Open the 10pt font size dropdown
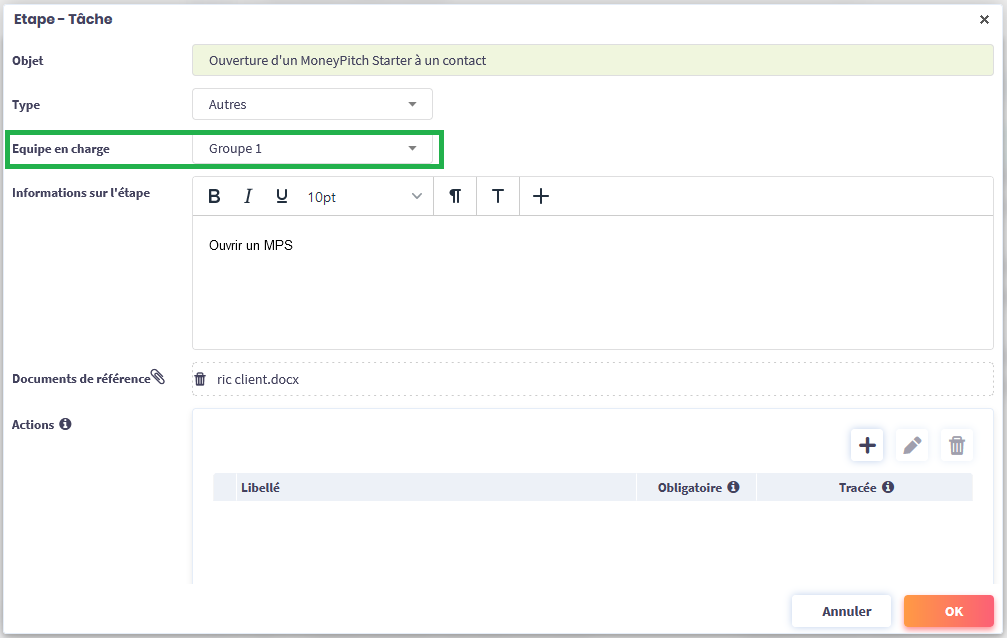The height and width of the screenshot is (638, 1007). pyautogui.click(x=364, y=197)
